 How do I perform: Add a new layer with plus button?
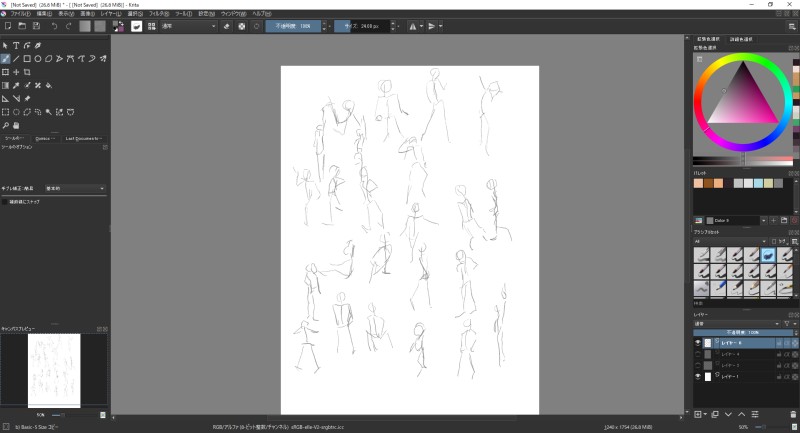[x=697, y=414]
